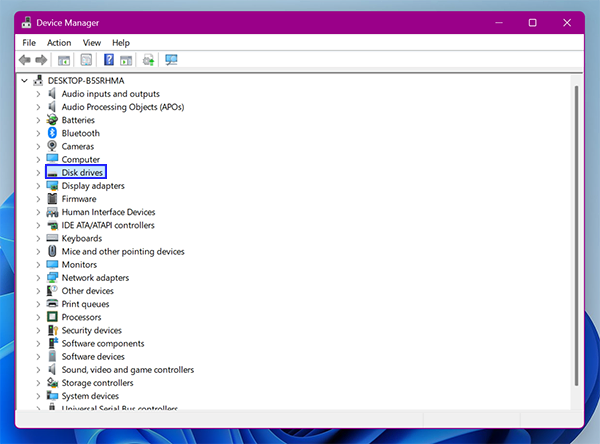Screen dimensions: 600x444
Task: Select Other devices label
Action: point(88,291)
